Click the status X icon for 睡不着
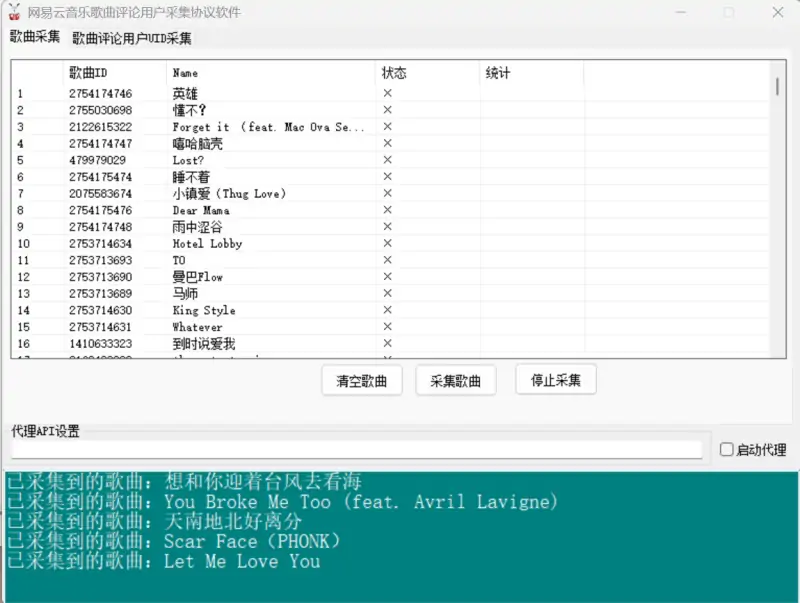This screenshot has height=603, width=800. click(x=388, y=177)
